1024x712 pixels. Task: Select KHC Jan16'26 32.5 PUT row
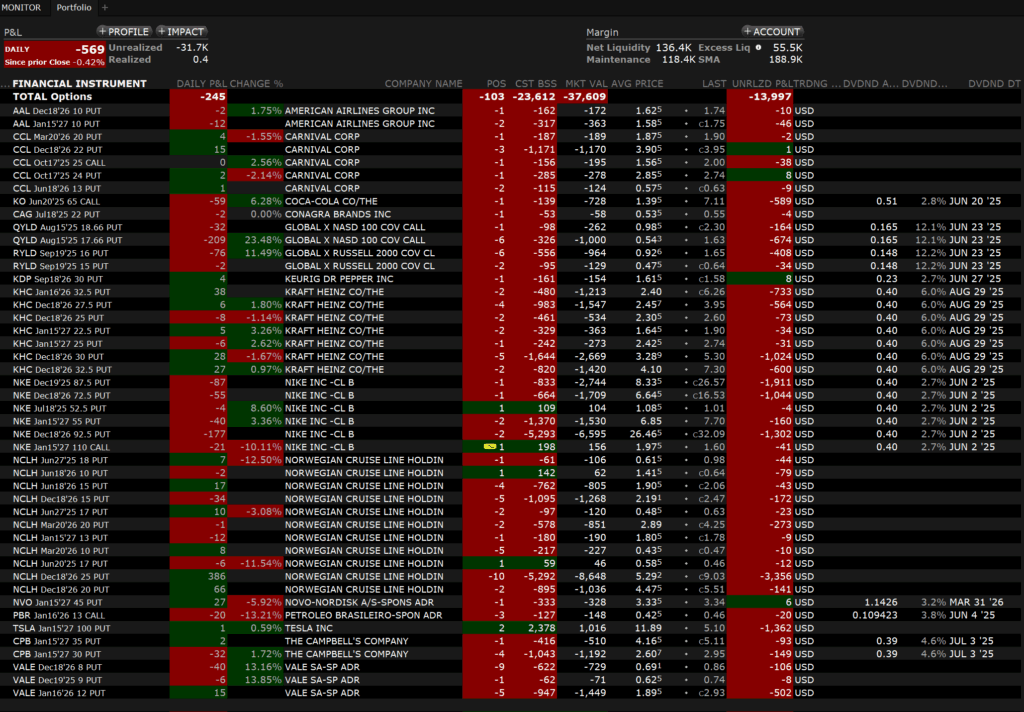click(x=511, y=292)
